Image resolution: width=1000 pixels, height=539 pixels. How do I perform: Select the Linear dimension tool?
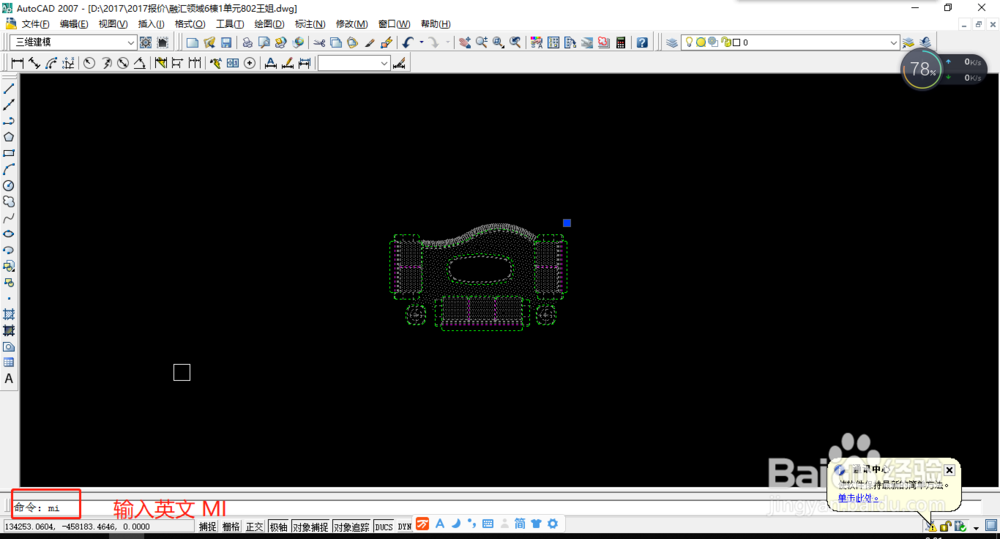point(17,63)
